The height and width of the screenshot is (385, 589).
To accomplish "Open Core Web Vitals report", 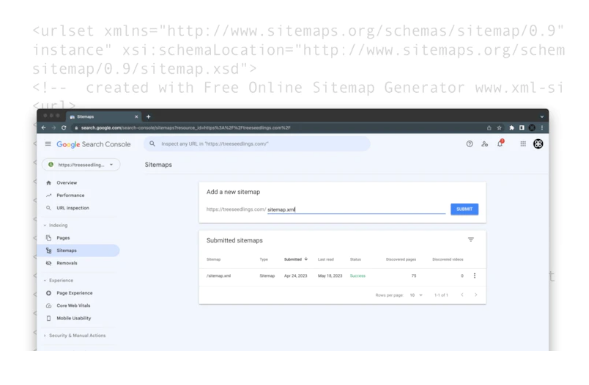I will [x=73, y=306].
